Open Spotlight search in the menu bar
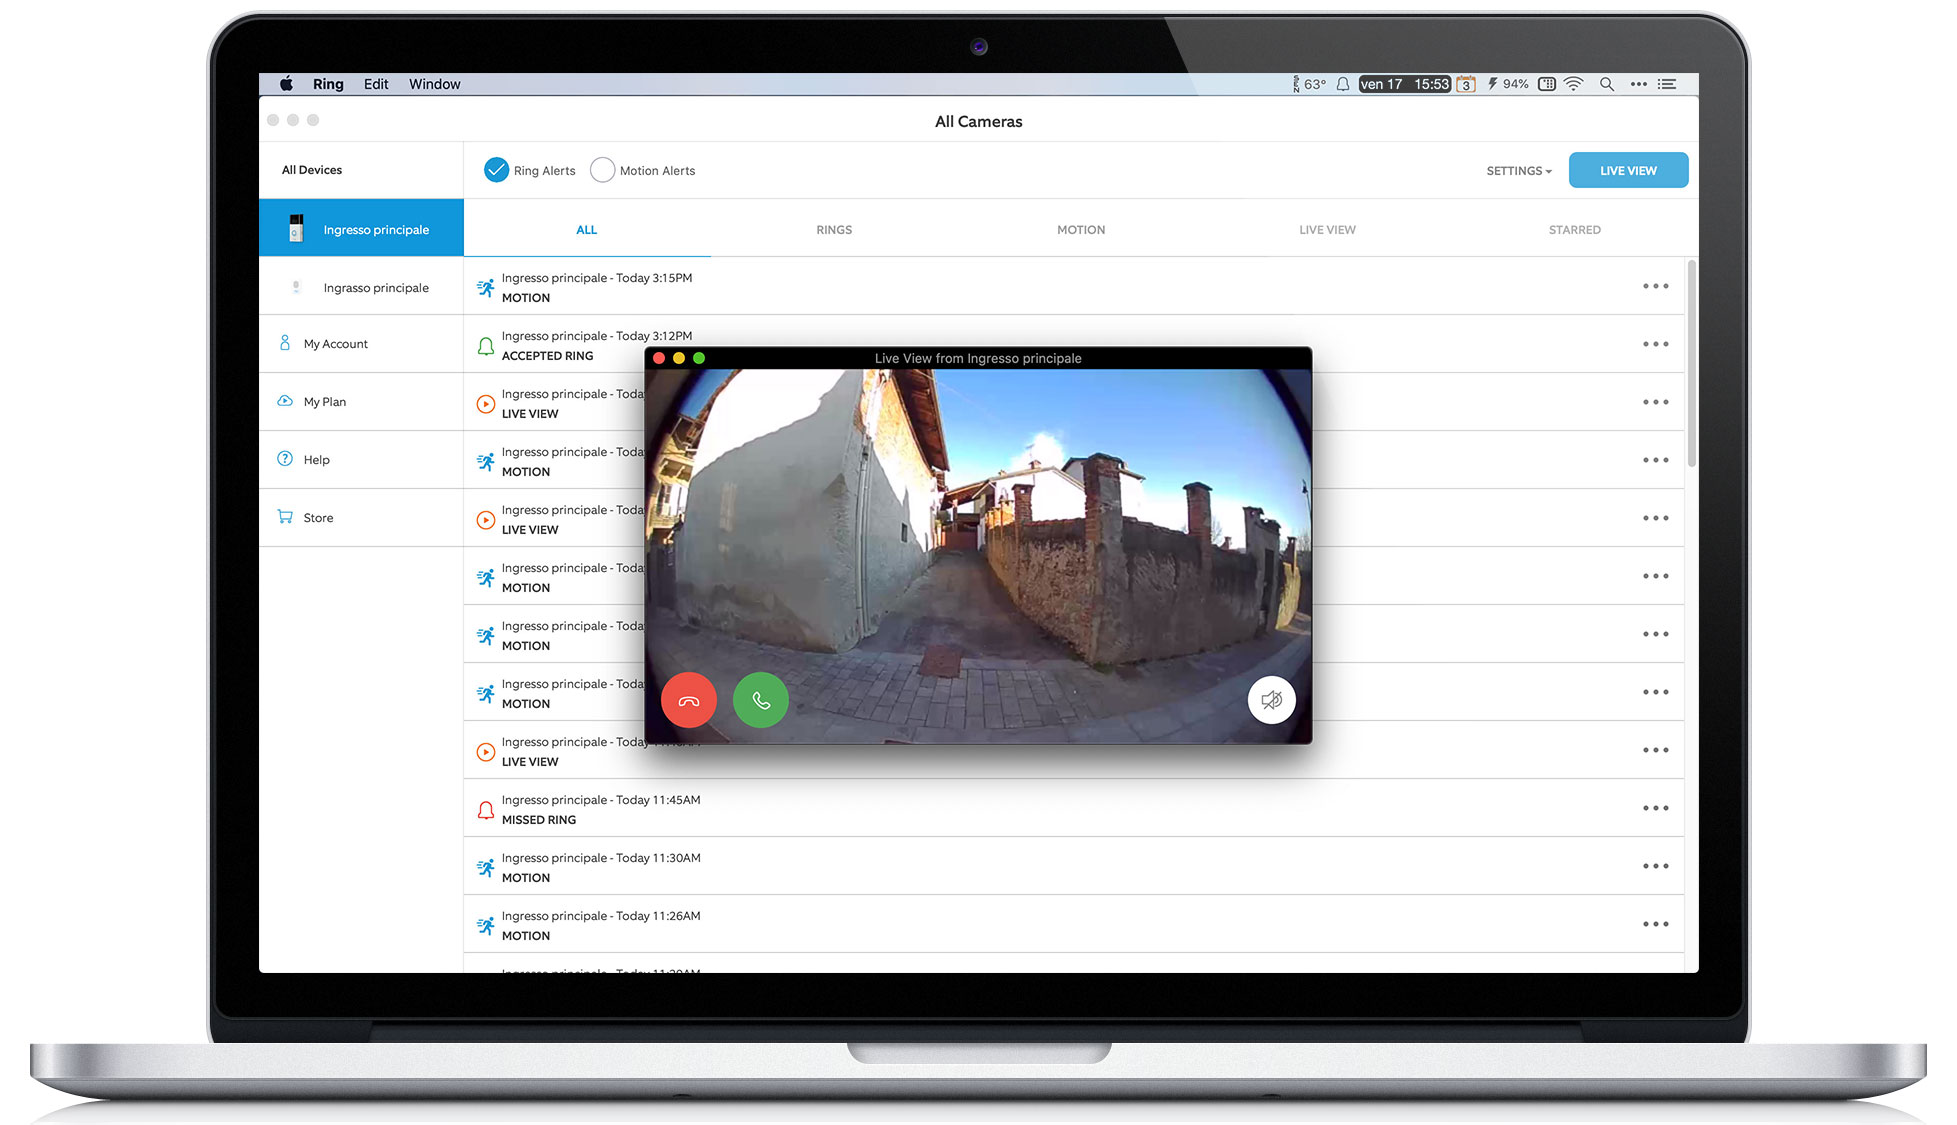 [x=1606, y=84]
